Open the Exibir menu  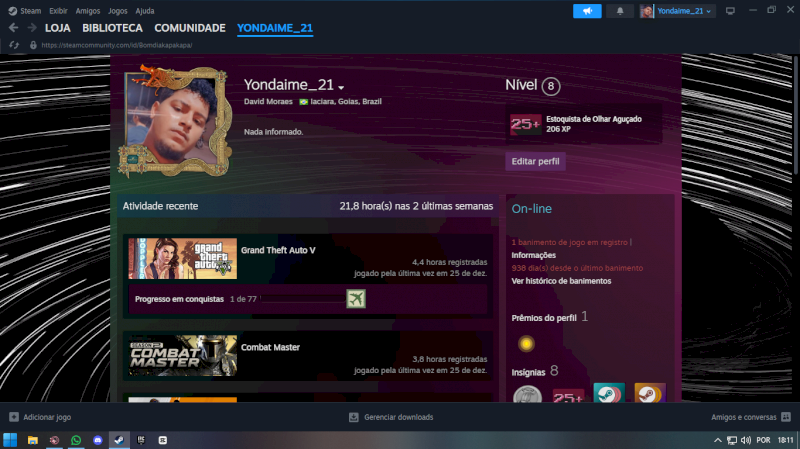(x=58, y=11)
